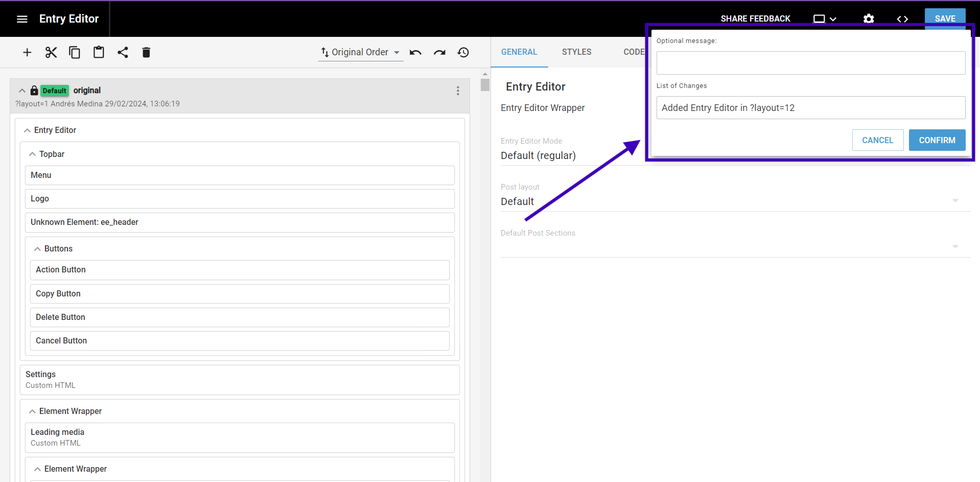Click the share icon in toolbar
Viewport: 980px width, 482px height.
pos(123,52)
